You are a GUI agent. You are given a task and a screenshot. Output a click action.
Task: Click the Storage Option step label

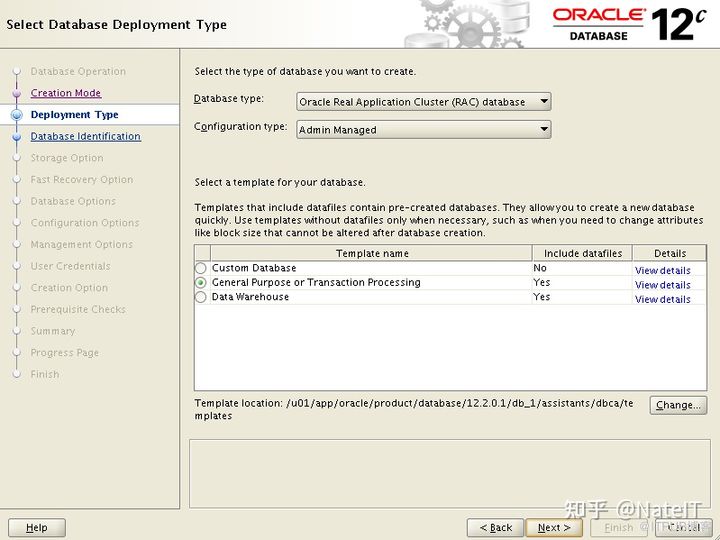[67, 158]
